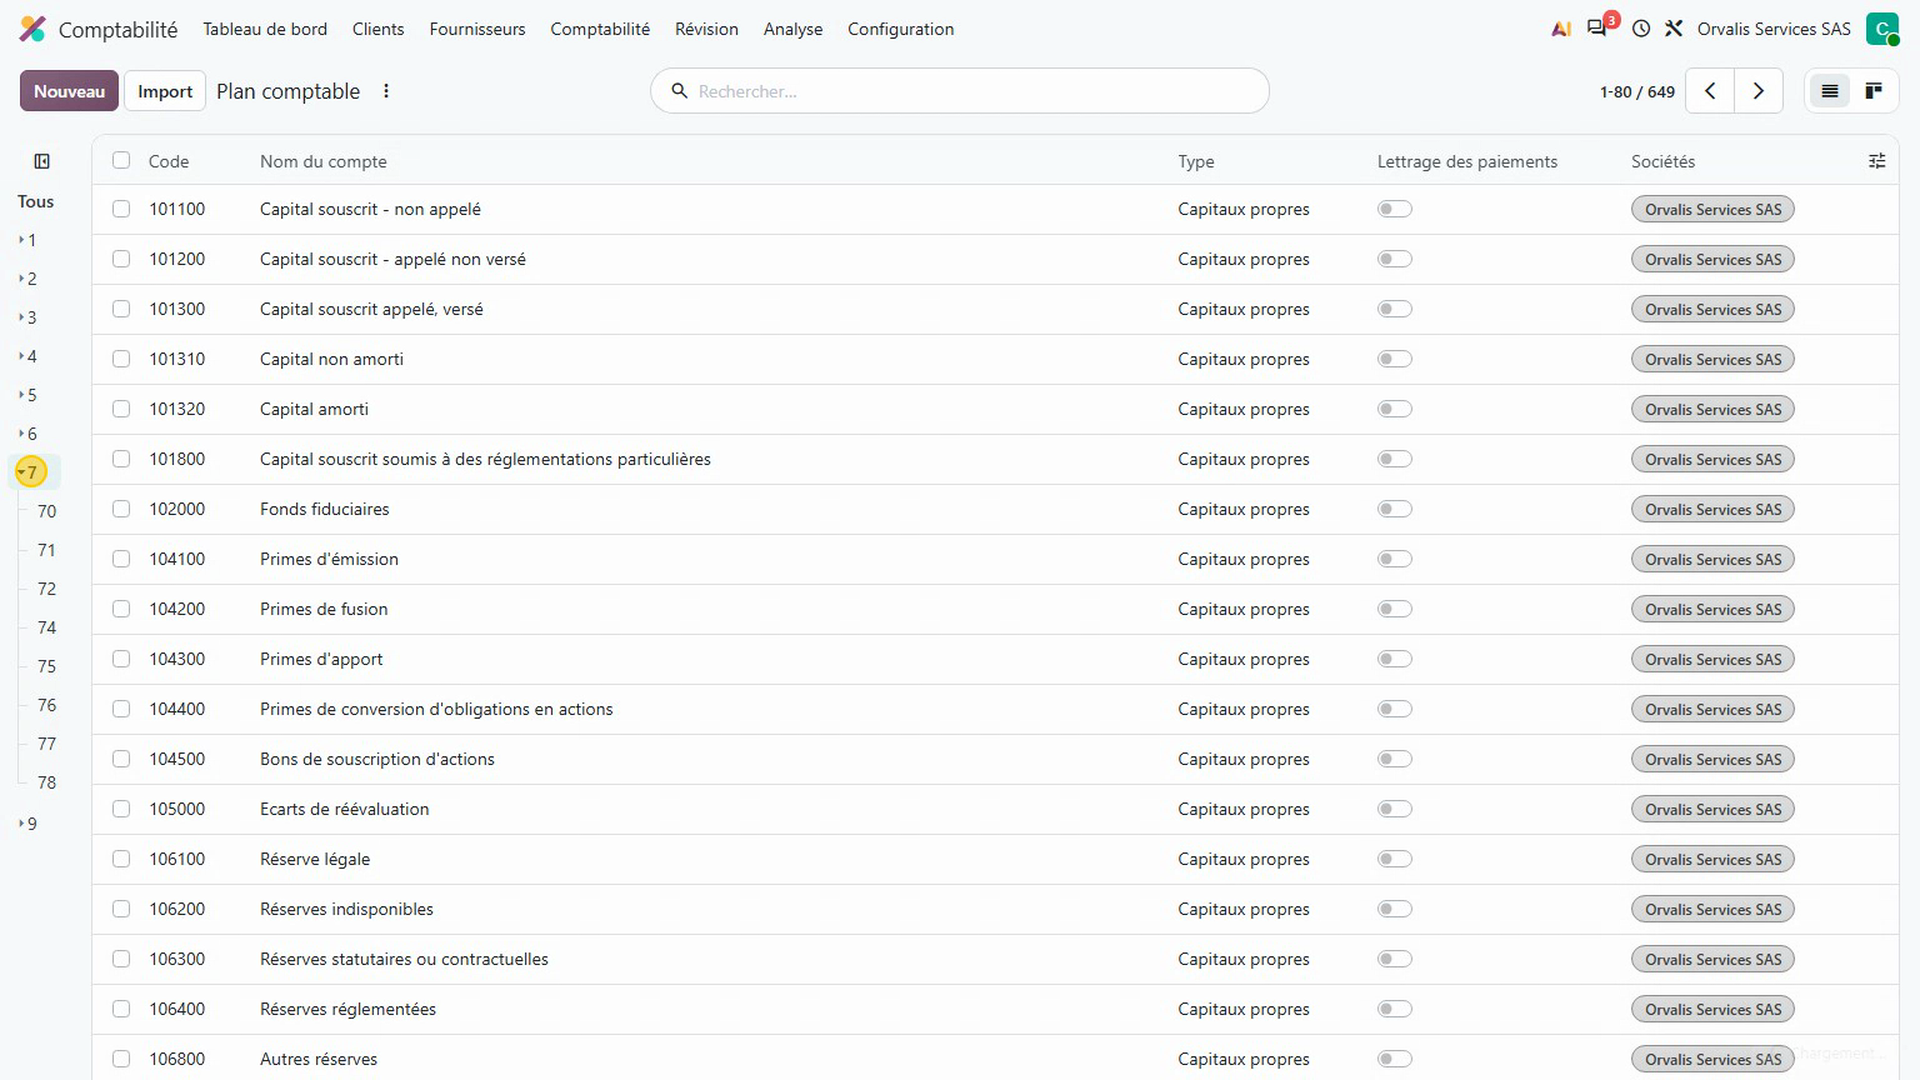
Task: Select the Tous category filter
Action: coord(35,201)
